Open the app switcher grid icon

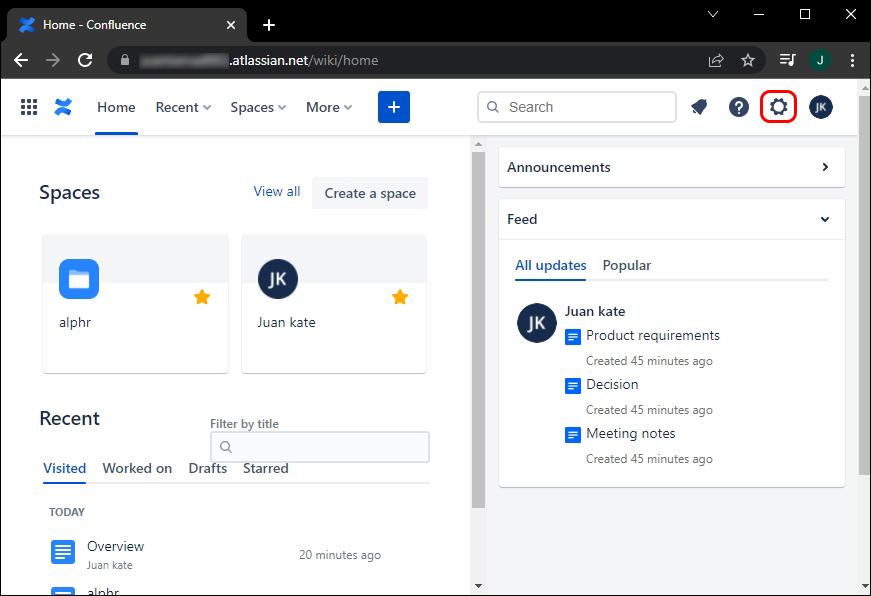coord(29,107)
